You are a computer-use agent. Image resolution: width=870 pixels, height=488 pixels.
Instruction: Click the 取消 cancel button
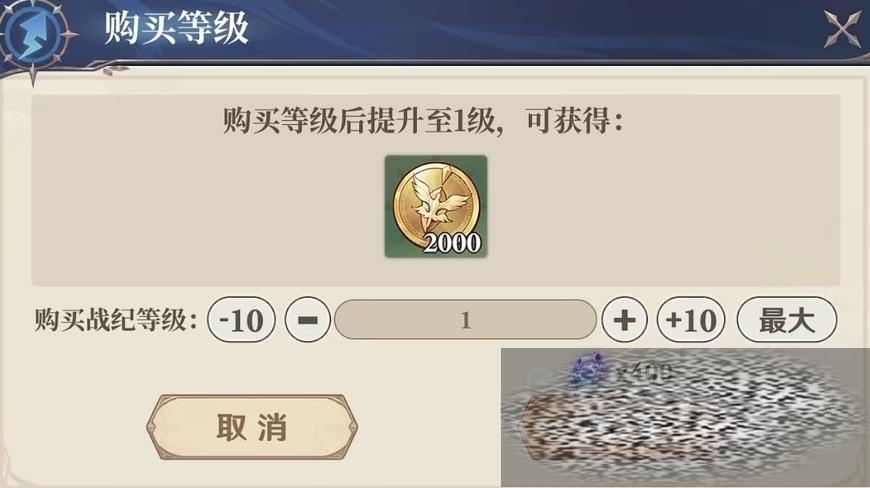pos(252,427)
